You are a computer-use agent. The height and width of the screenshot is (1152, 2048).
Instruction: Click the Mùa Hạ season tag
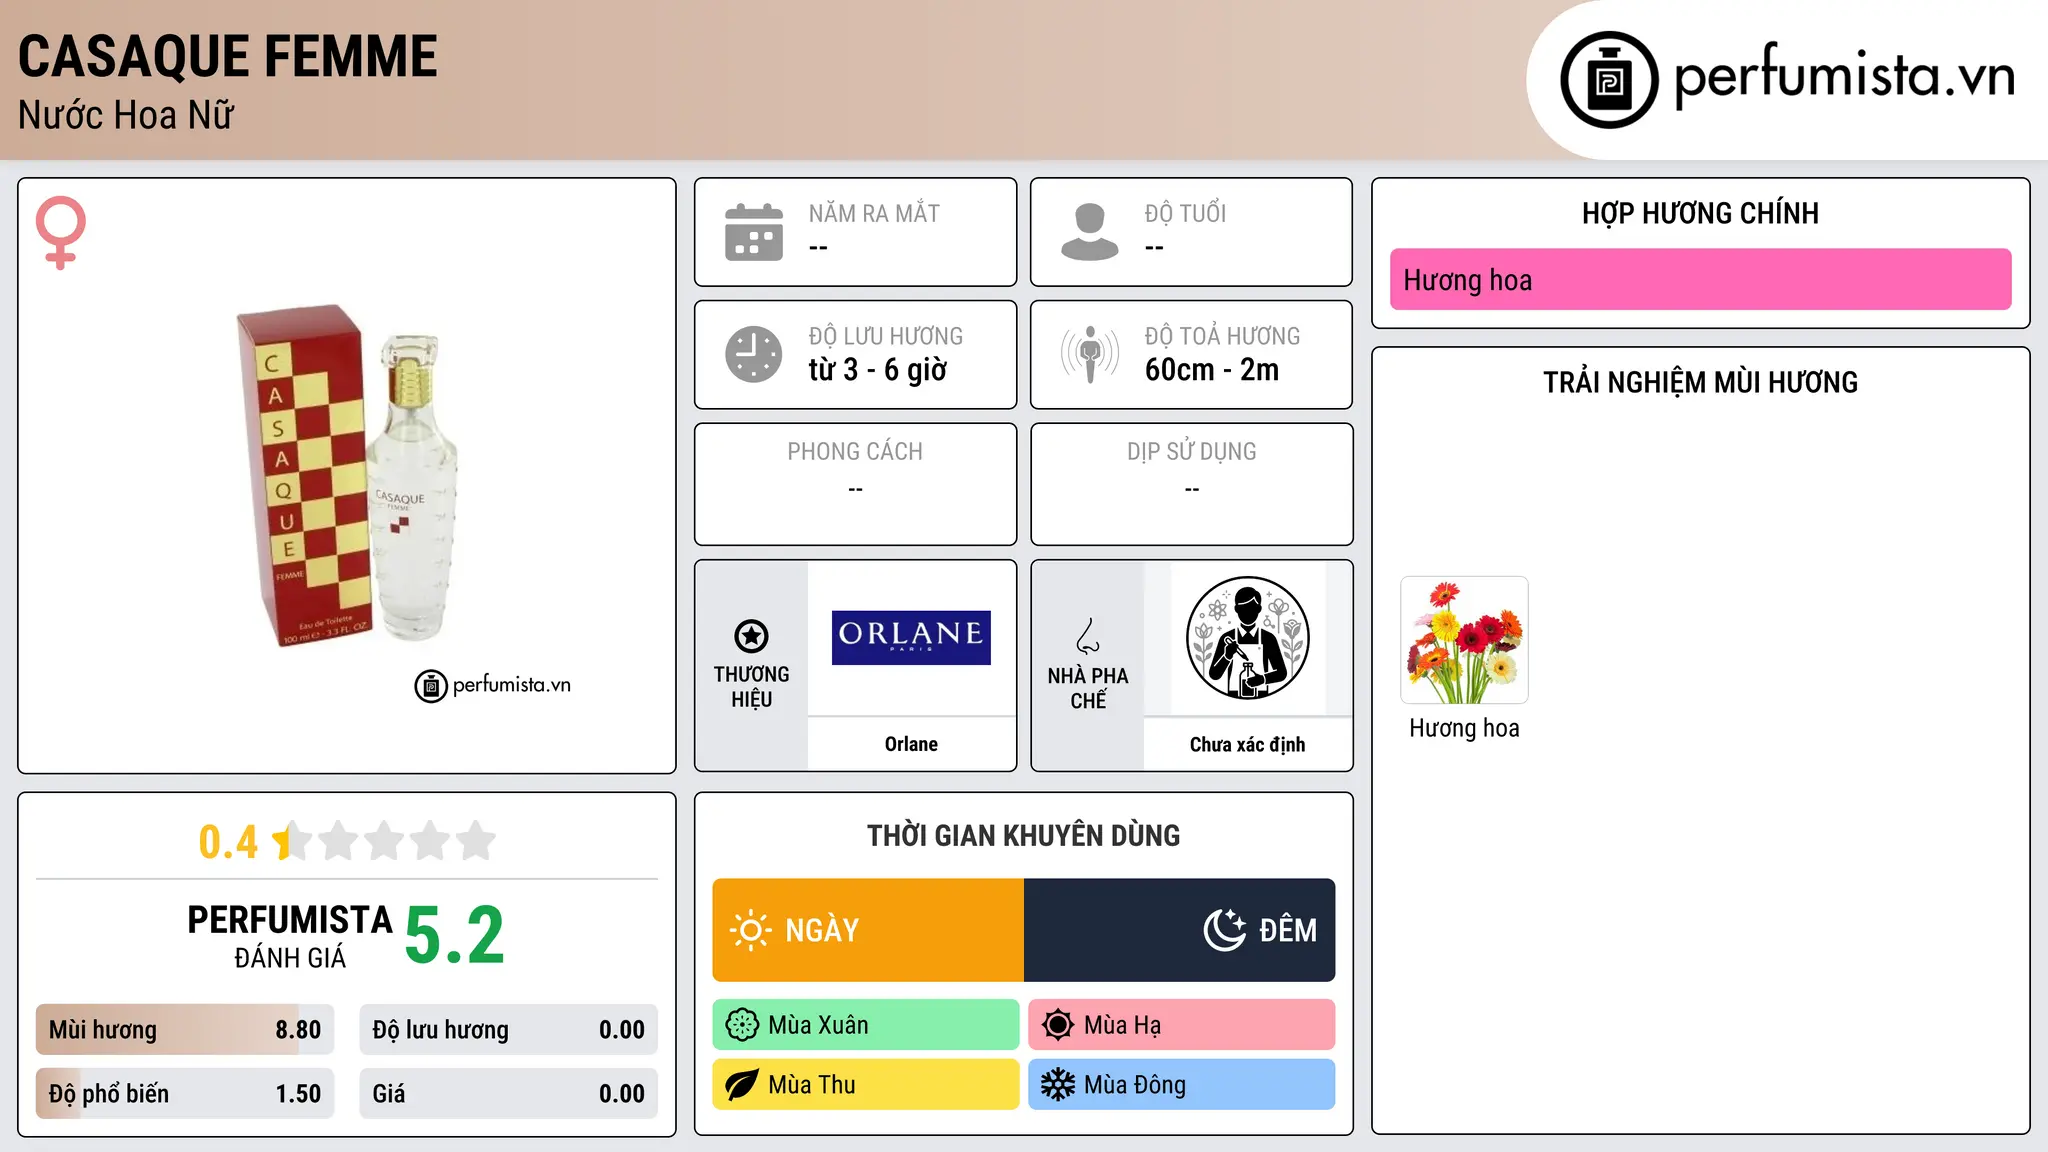pyautogui.click(x=1182, y=1025)
